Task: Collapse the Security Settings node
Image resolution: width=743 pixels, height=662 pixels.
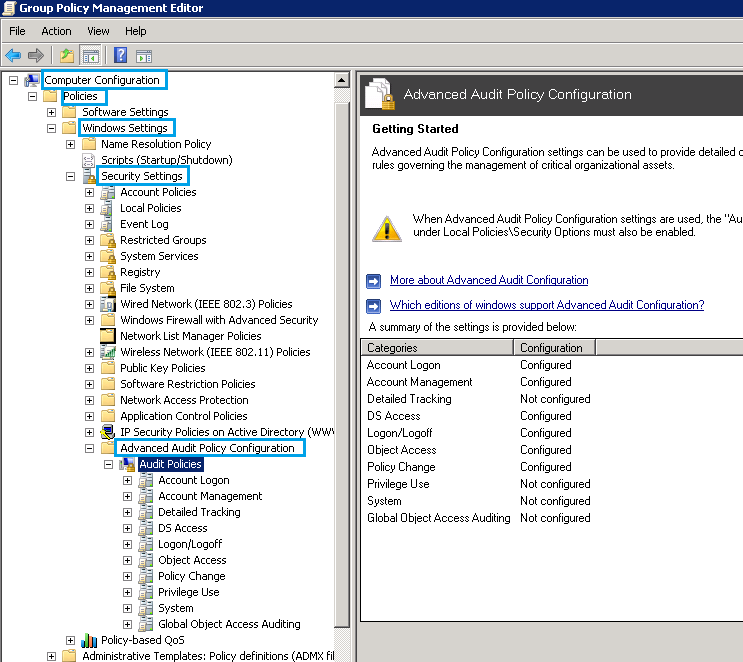Action: [x=71, y=176]
